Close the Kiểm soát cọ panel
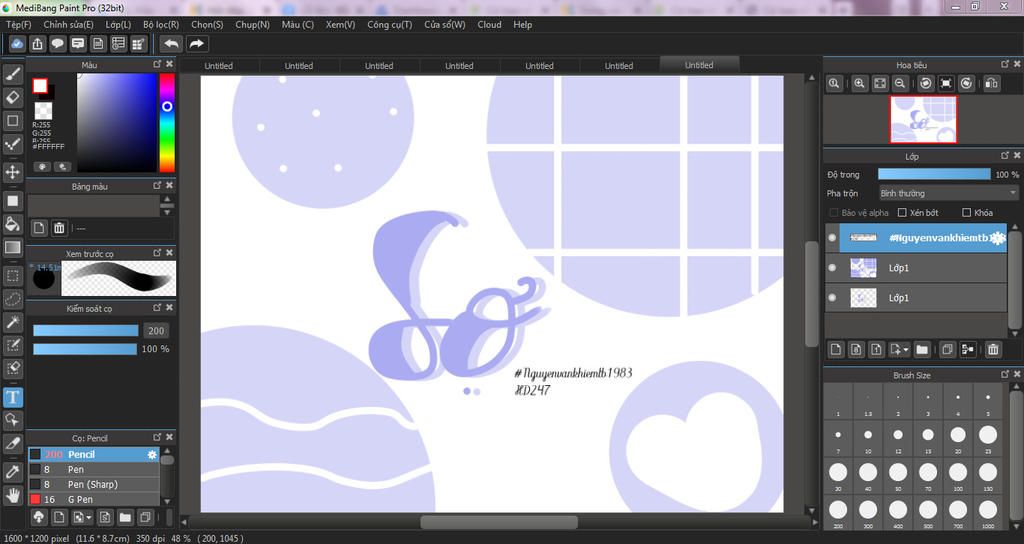This screenshot has height=544, width=1024. pyautogui.click(x=169, y=307)
